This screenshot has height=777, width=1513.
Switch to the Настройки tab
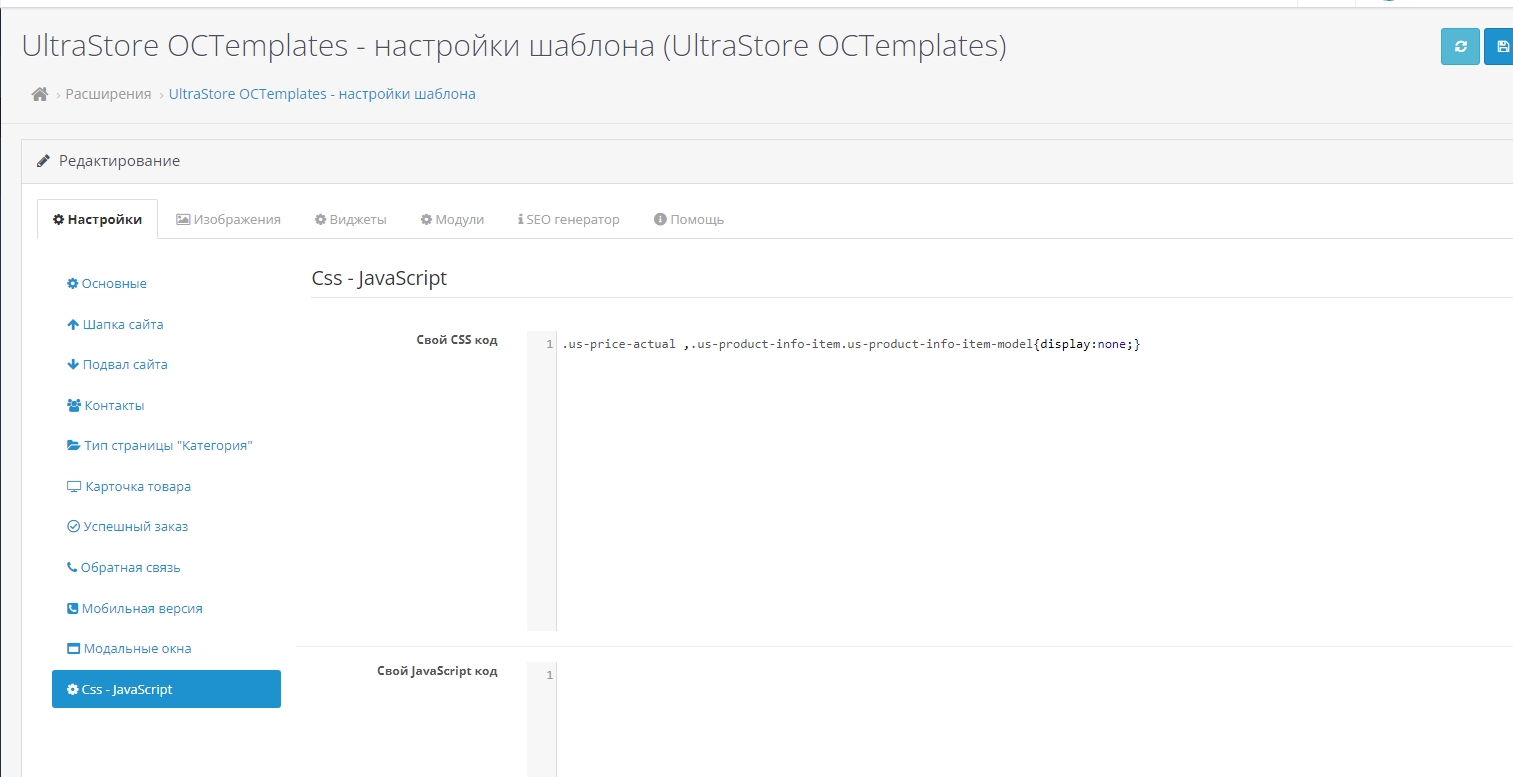pyautogui.click(x=97, y=219)
